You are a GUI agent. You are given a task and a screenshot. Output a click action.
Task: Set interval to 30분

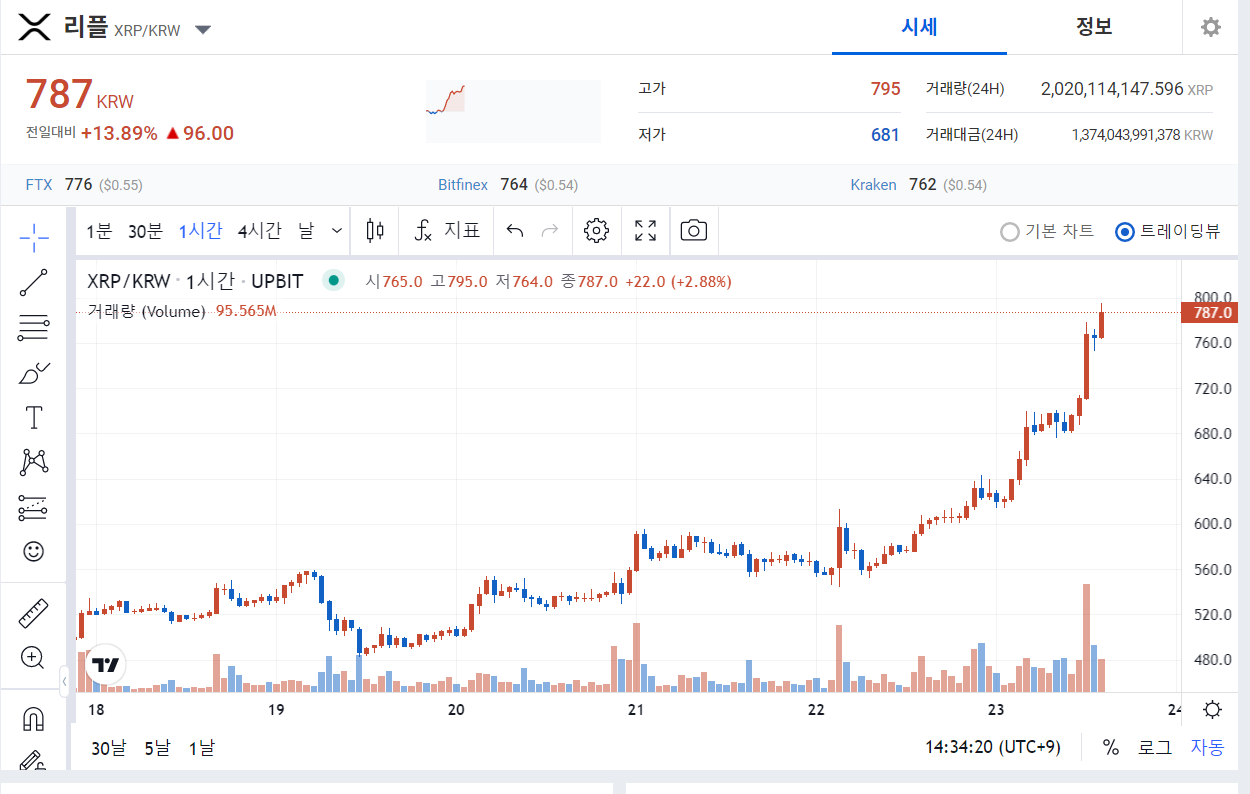(145, 231)
